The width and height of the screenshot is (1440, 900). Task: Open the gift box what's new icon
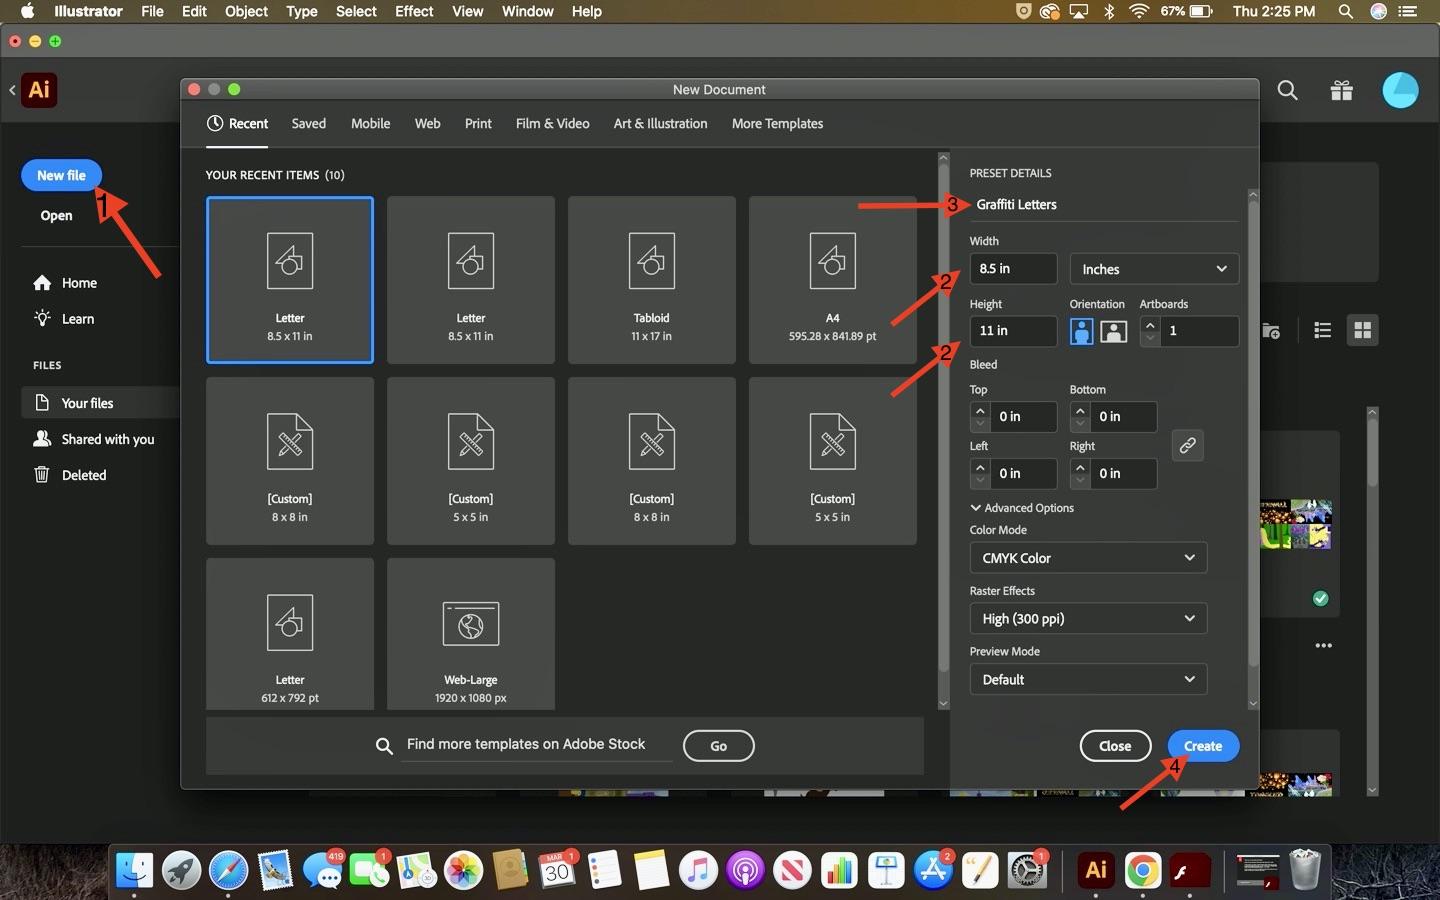point(1342,91)
